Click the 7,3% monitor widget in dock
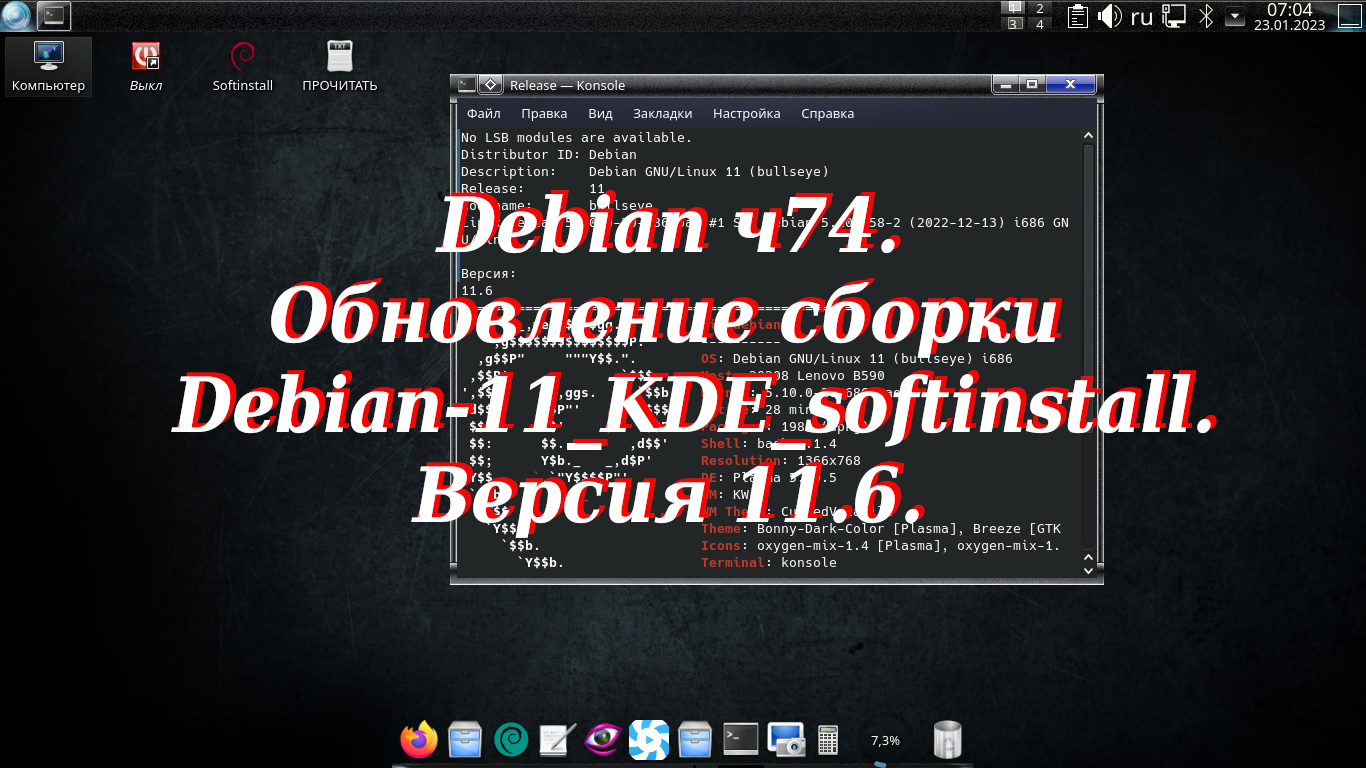 (885, 740)
